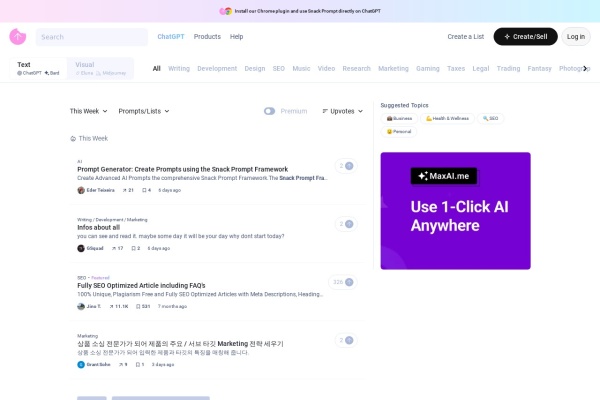This screenshot has width=600, height=400.
Task: Select the SEO suggested topic chip
Action: tap(490, 119)
